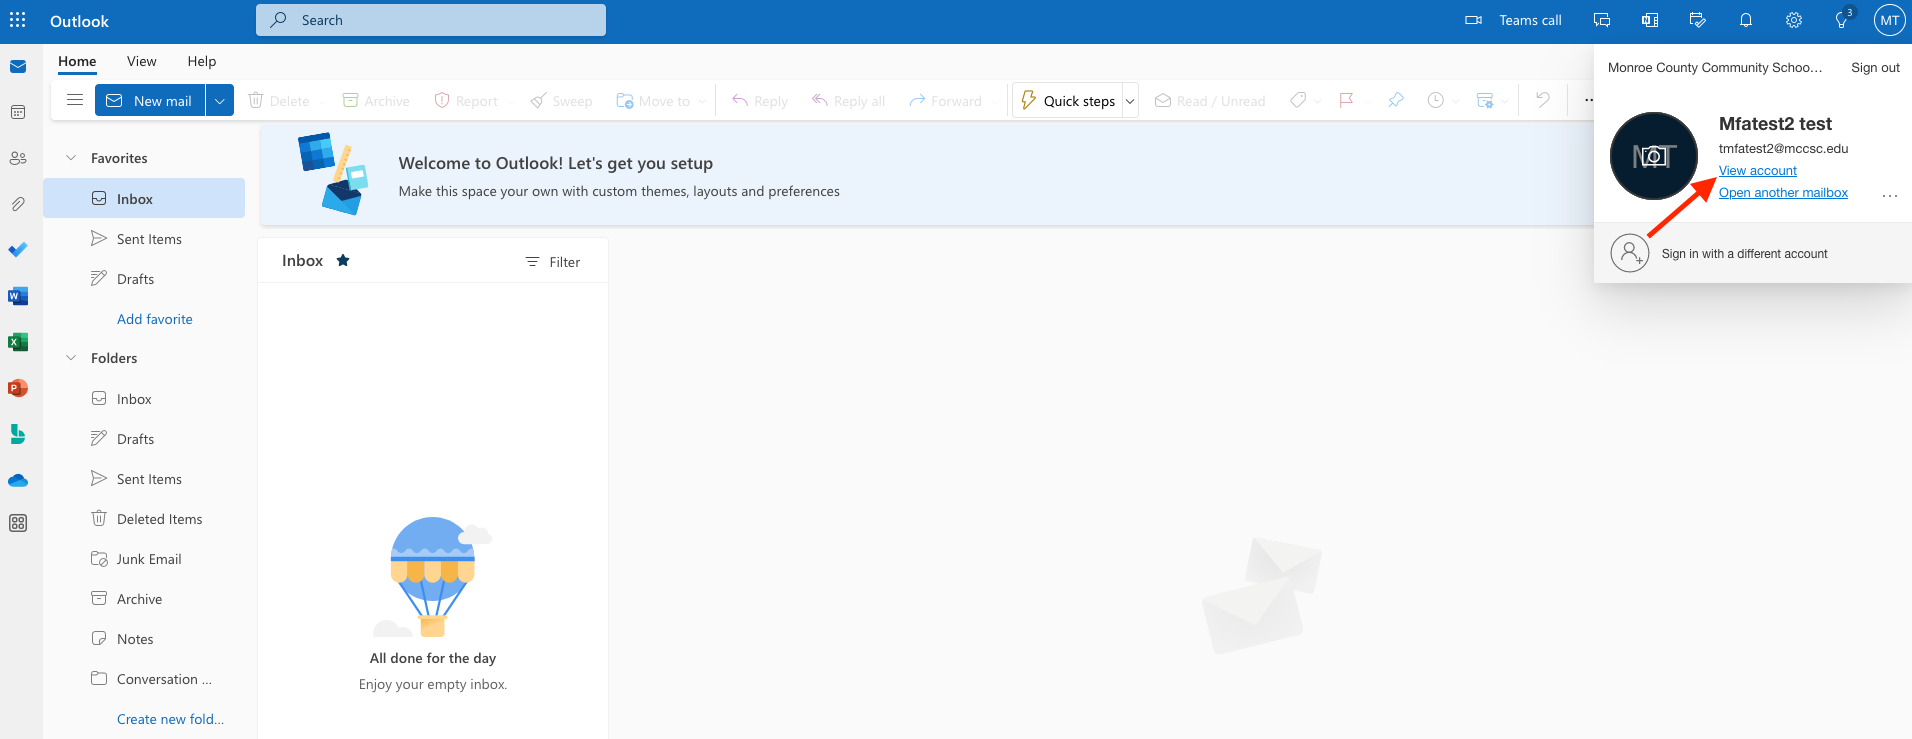The height and width of the screenshot is (739, 1912).
Task: Start a Teams call
Action: 1513,20
